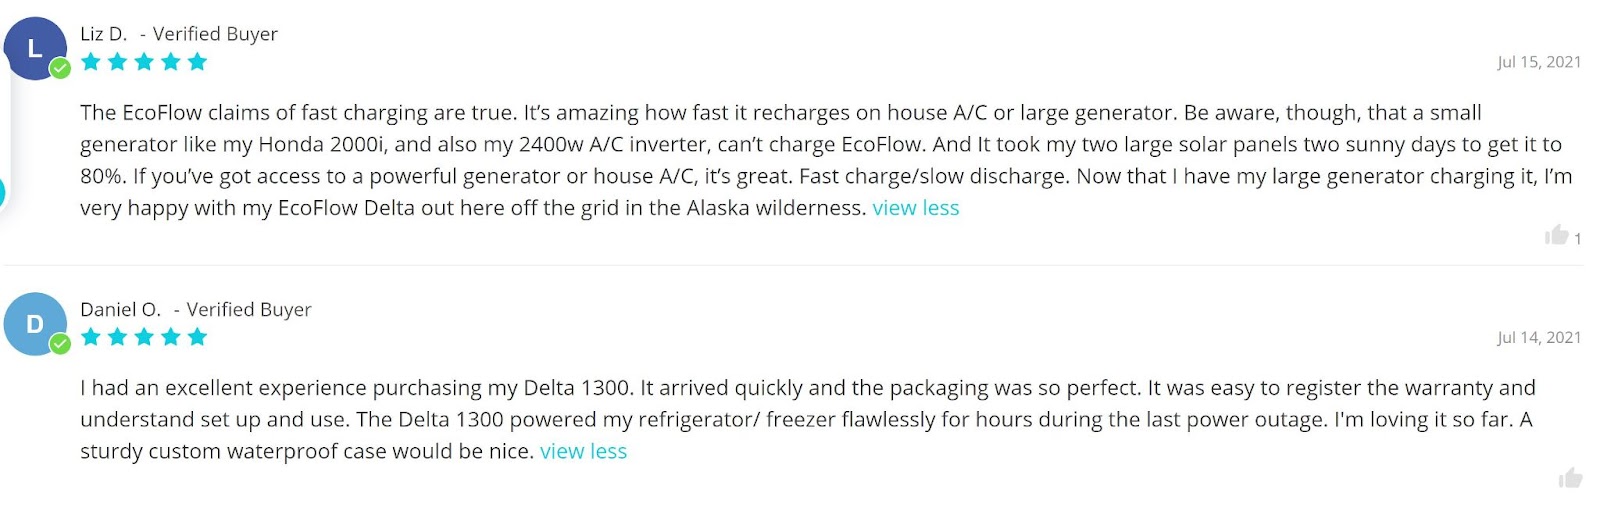The height and width of the screenshot is (511, 1600).
Task: Click the Jul 14, 2021 review date
Action: (1539, 338)
